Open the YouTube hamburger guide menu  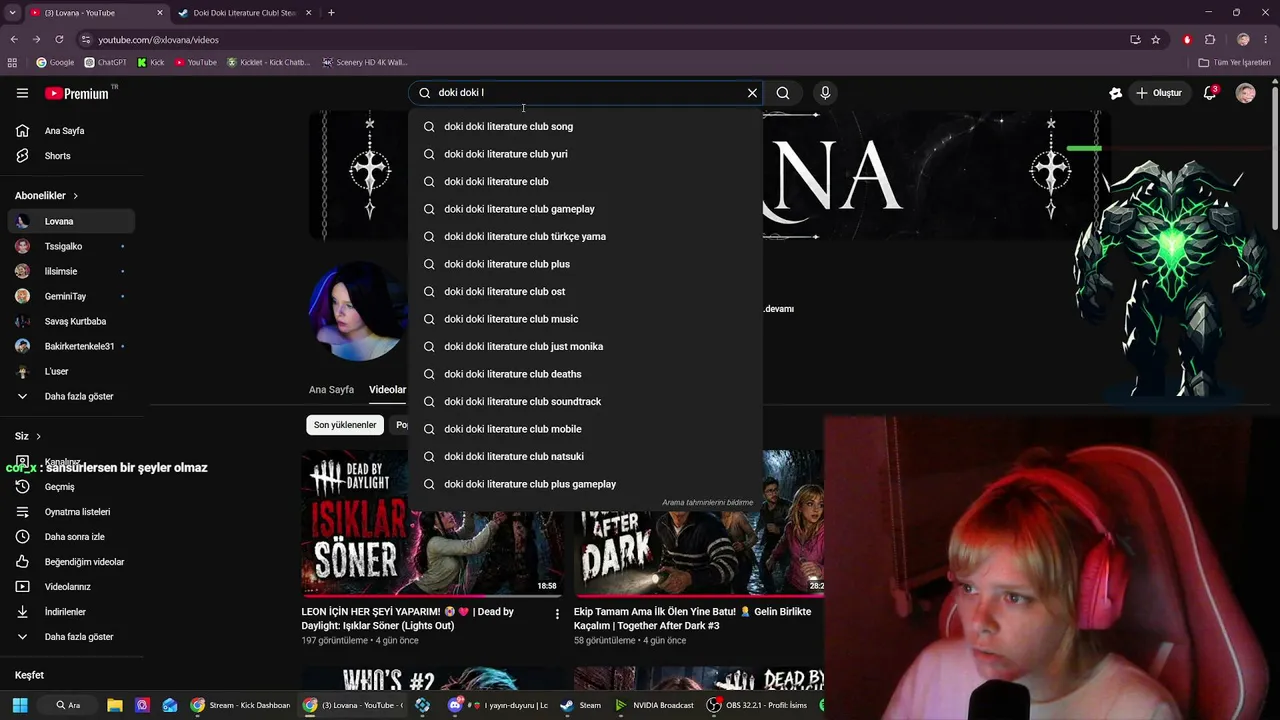[x=22, y=93]
